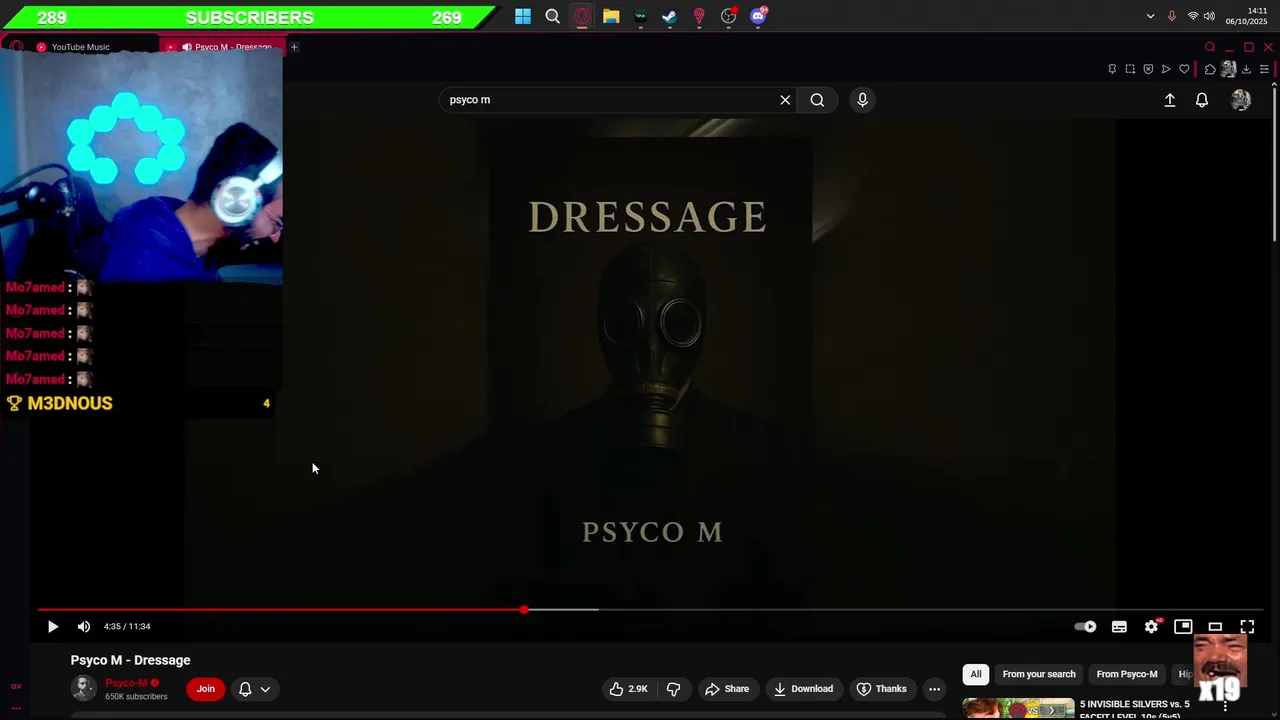Open the three-dot more actions menu
Viewport: 1280px width, 720px height.
934,689
